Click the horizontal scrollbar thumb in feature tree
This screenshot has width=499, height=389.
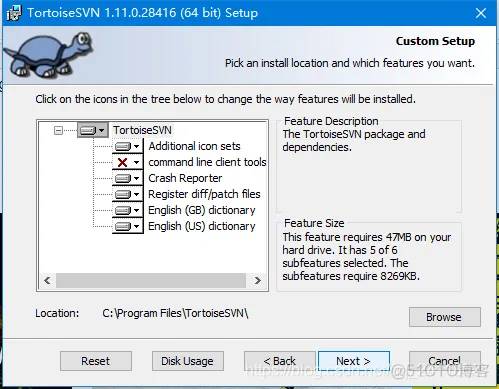coord(151,280)
